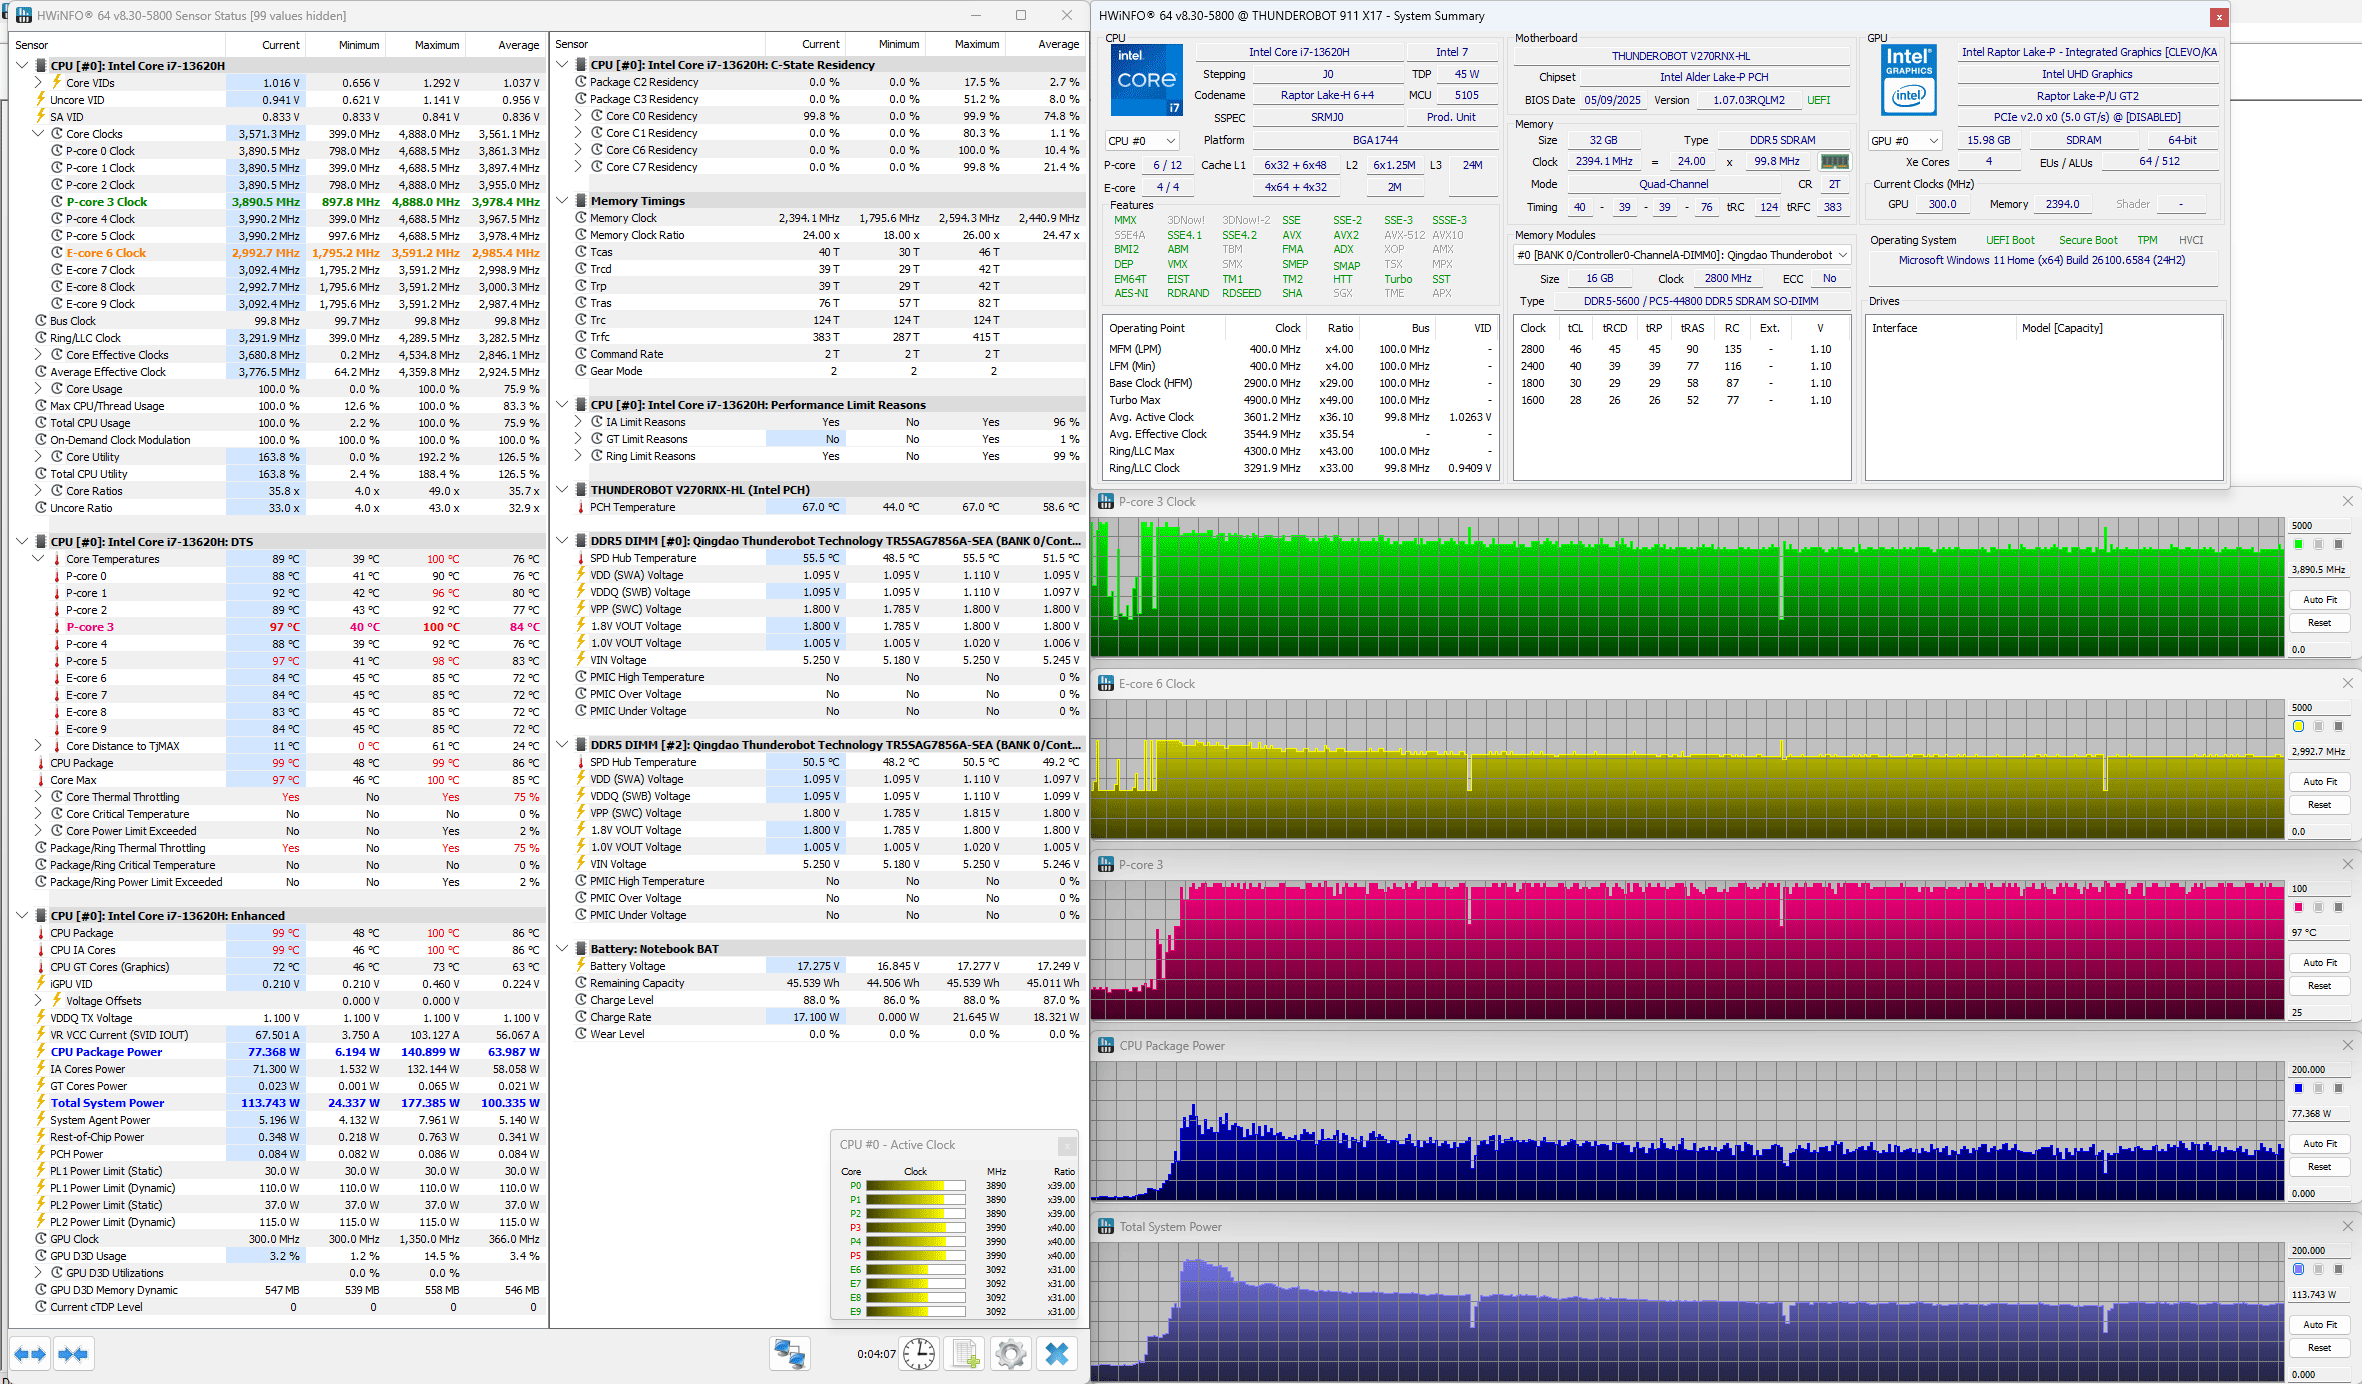This screenshot has height=1384, width=2362.
Task: Click the log file with green plus icon
Action: pos(965,1354)
